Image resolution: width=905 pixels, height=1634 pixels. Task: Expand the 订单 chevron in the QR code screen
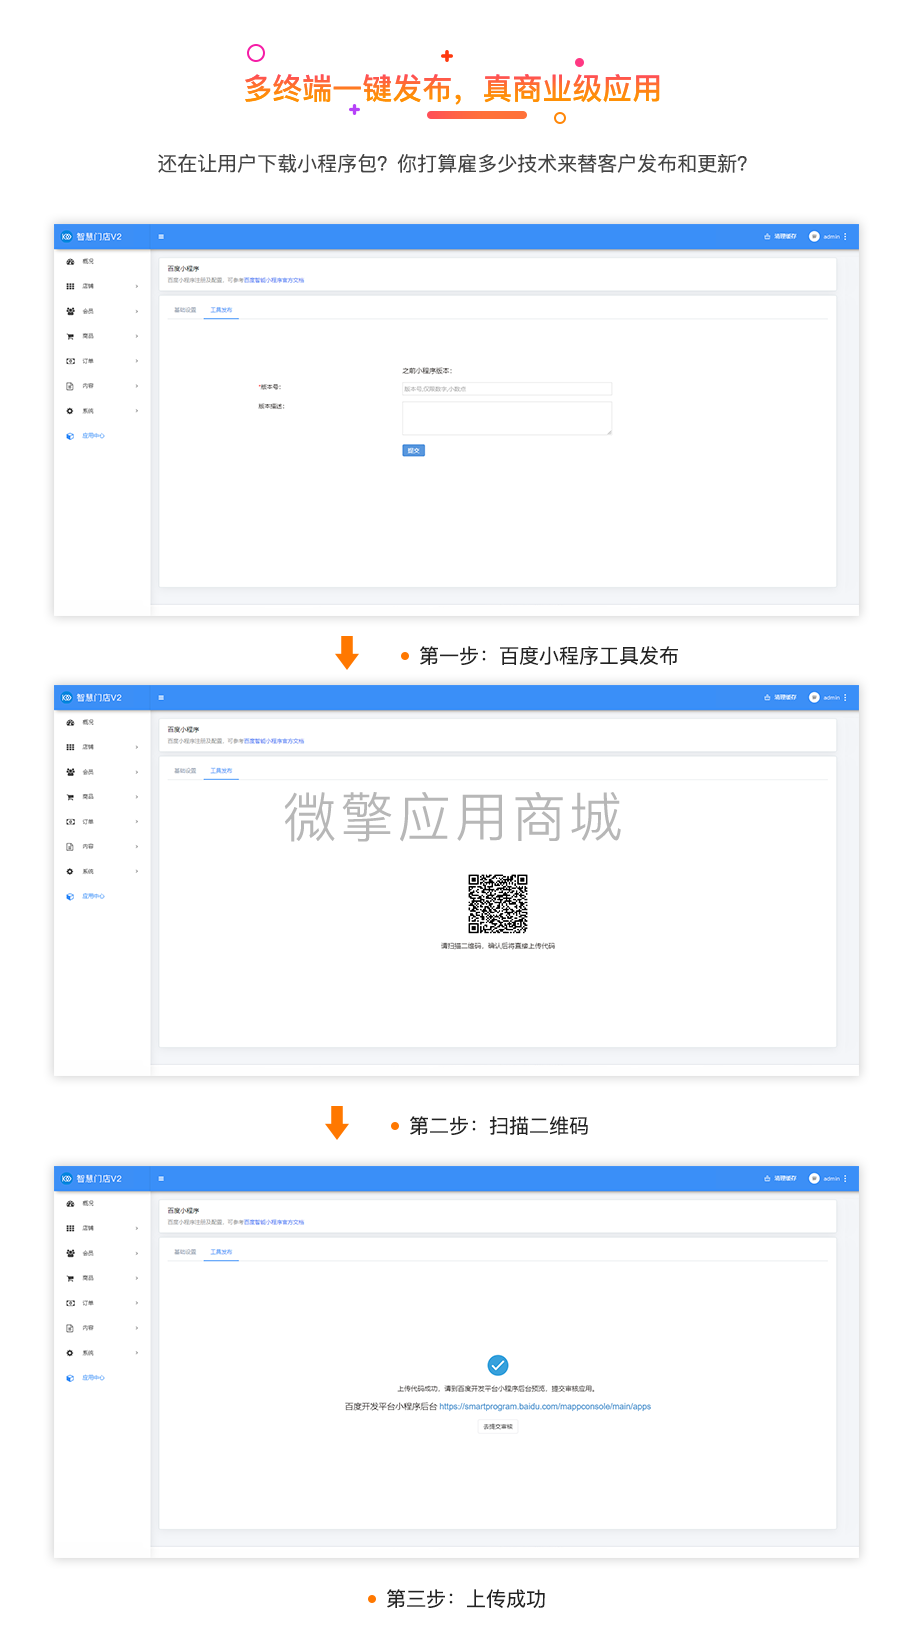click(x=137, y=822)
